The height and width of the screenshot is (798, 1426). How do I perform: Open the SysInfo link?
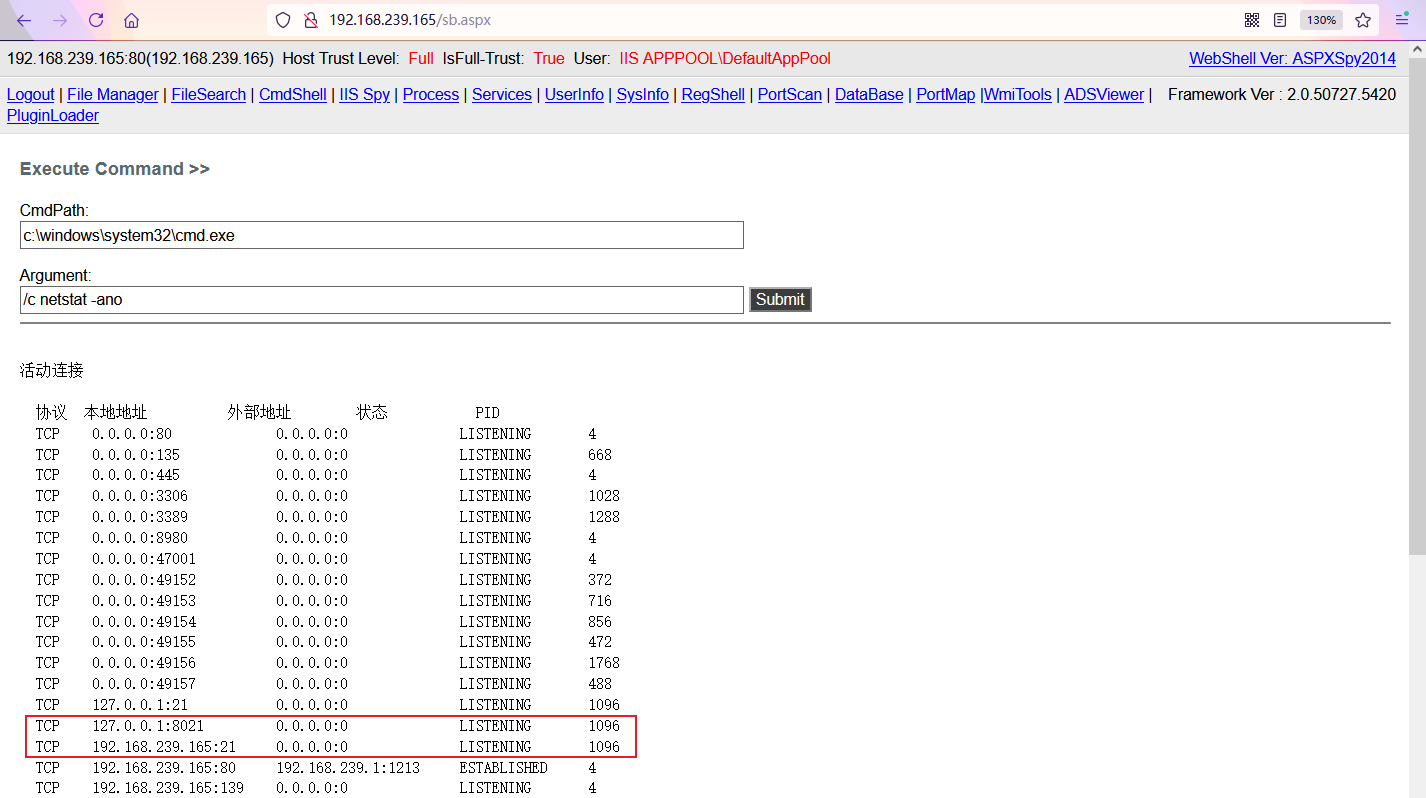(643, 95)
